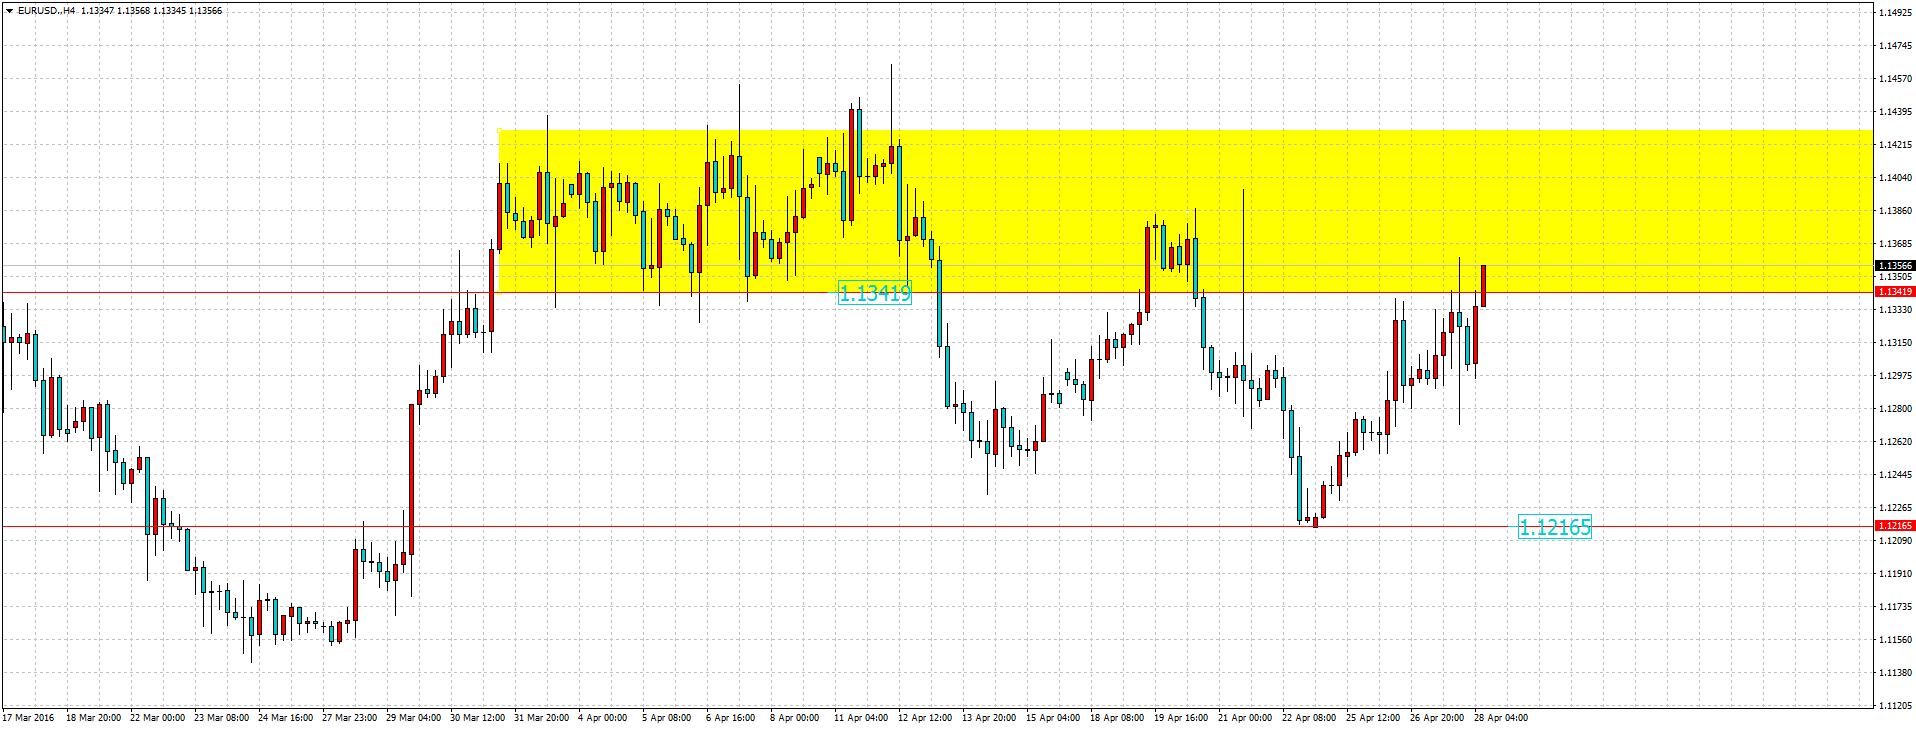Click the 11 Apr 04:00 time label

[x=861, y=717]
